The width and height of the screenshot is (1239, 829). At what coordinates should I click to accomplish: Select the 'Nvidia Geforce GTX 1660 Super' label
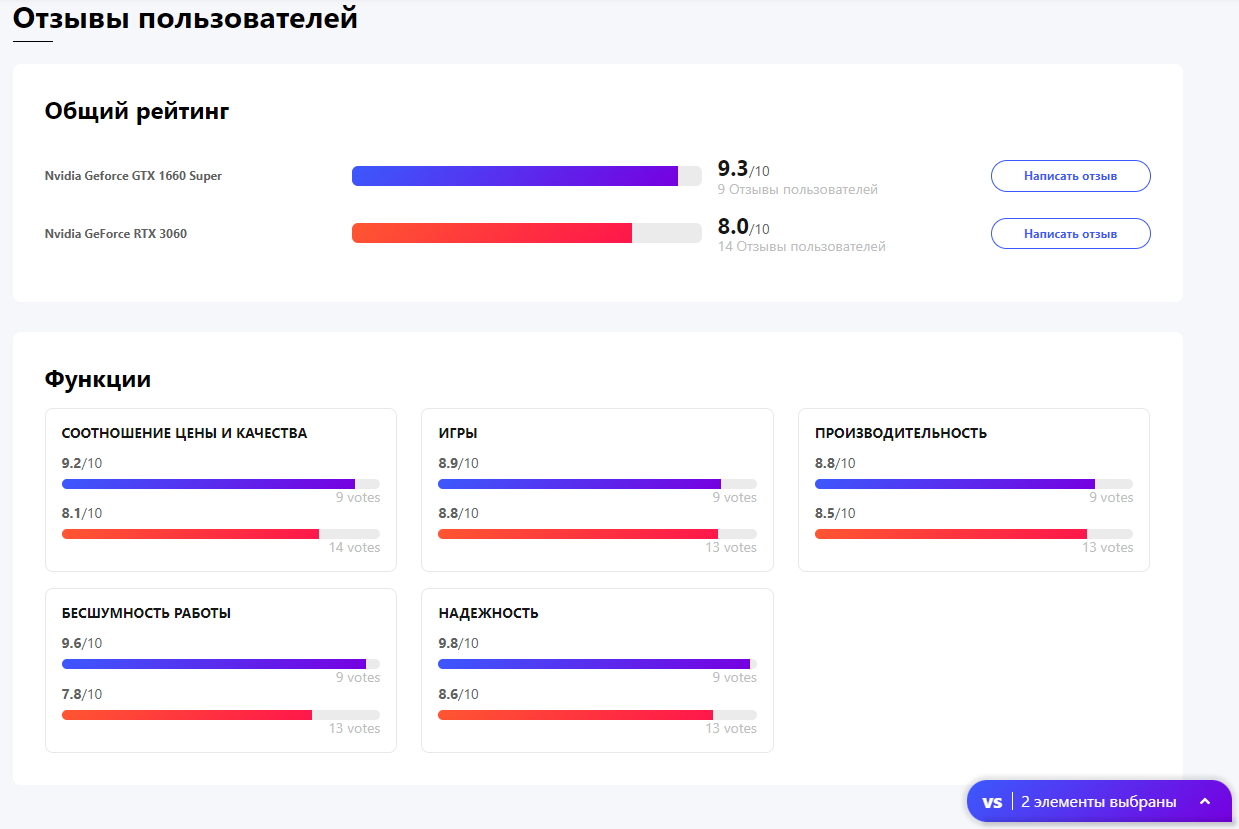click(133, 176)
